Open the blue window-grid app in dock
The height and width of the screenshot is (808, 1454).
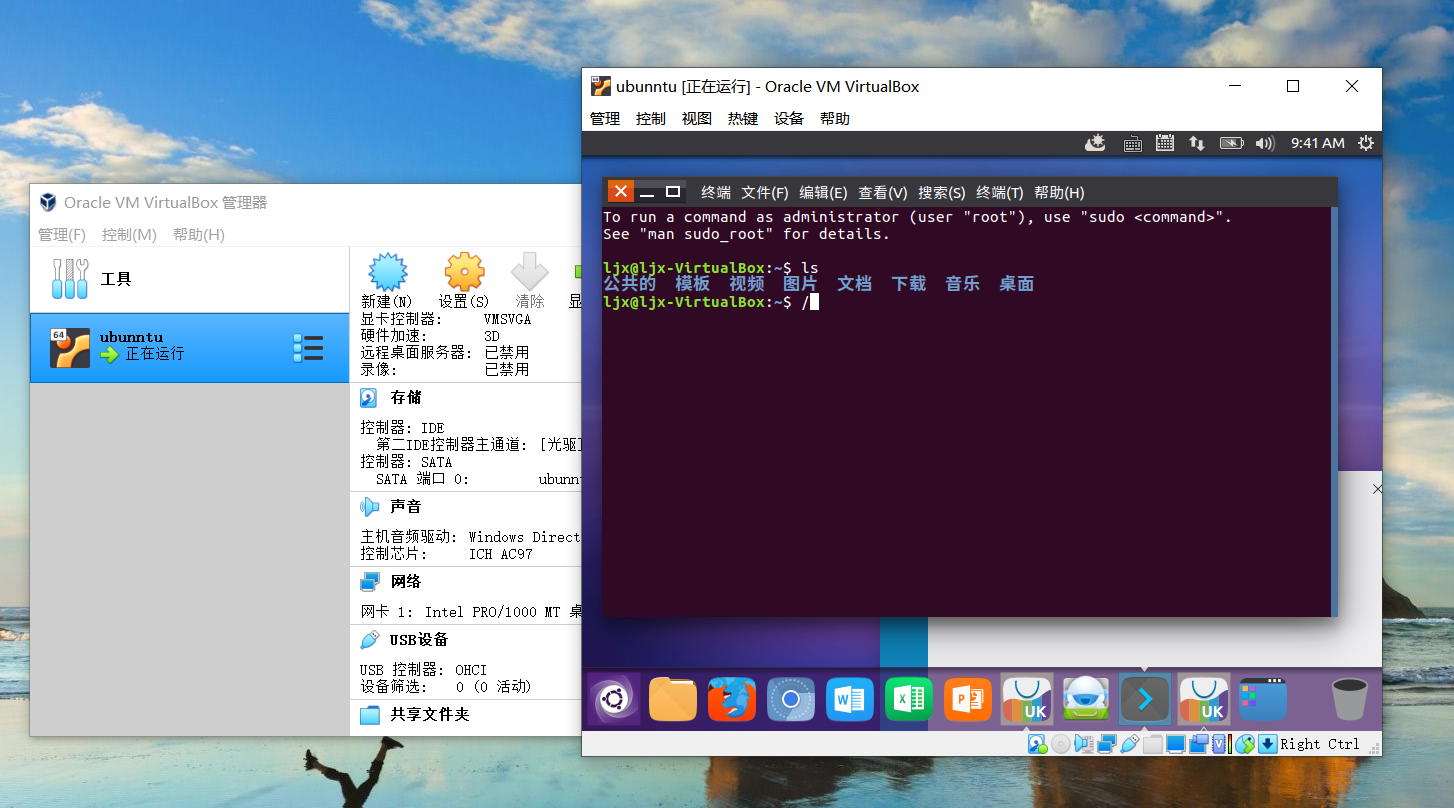(1263, 700)
